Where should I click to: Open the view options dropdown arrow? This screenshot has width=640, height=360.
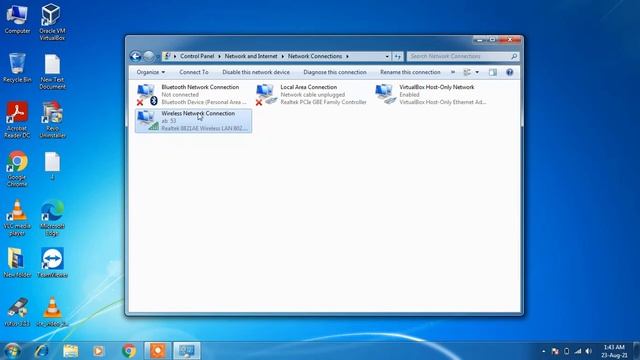[x=477, y=72]
